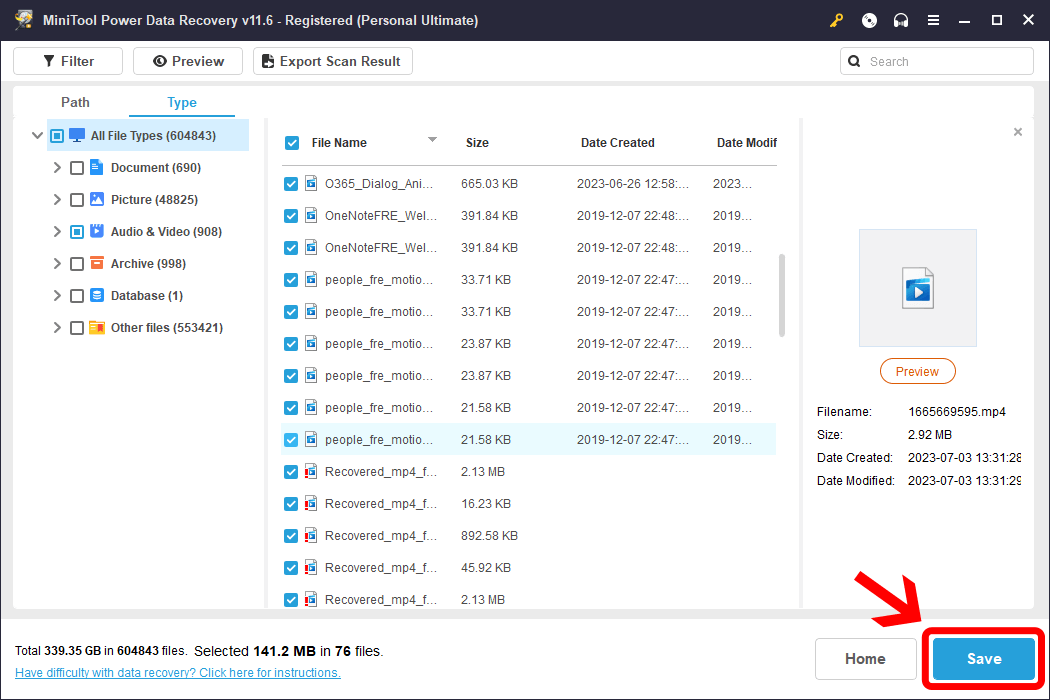
Task: Check the Document category checkbox
Action: point(77,168)
